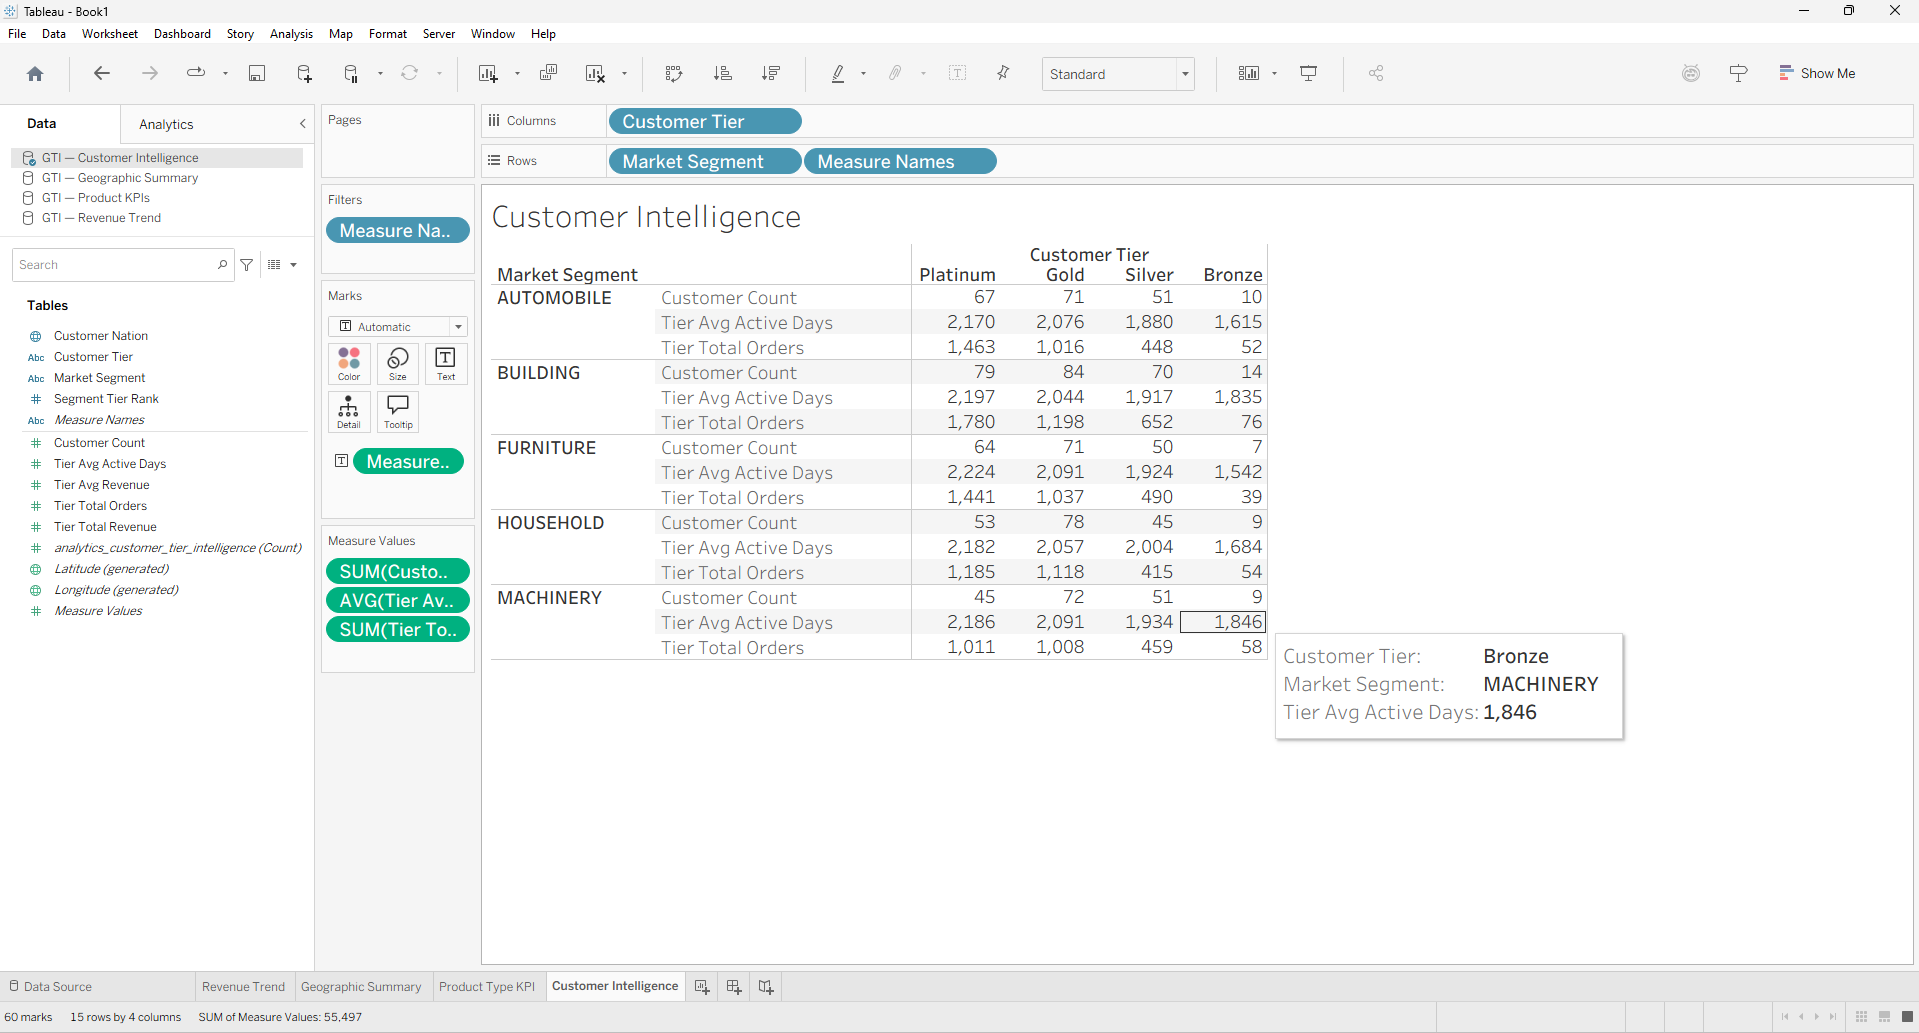Viewport: 1919px width, 1033px height.
Task: Swap rows and columns
Action: click(x=674, y=73)
